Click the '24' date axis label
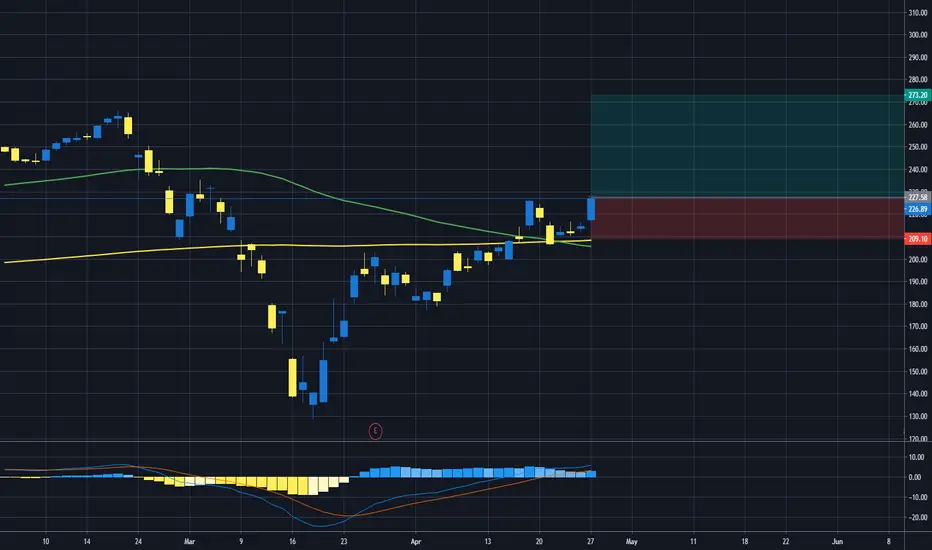This screenshot has width=932, height=550. (138, 542)
